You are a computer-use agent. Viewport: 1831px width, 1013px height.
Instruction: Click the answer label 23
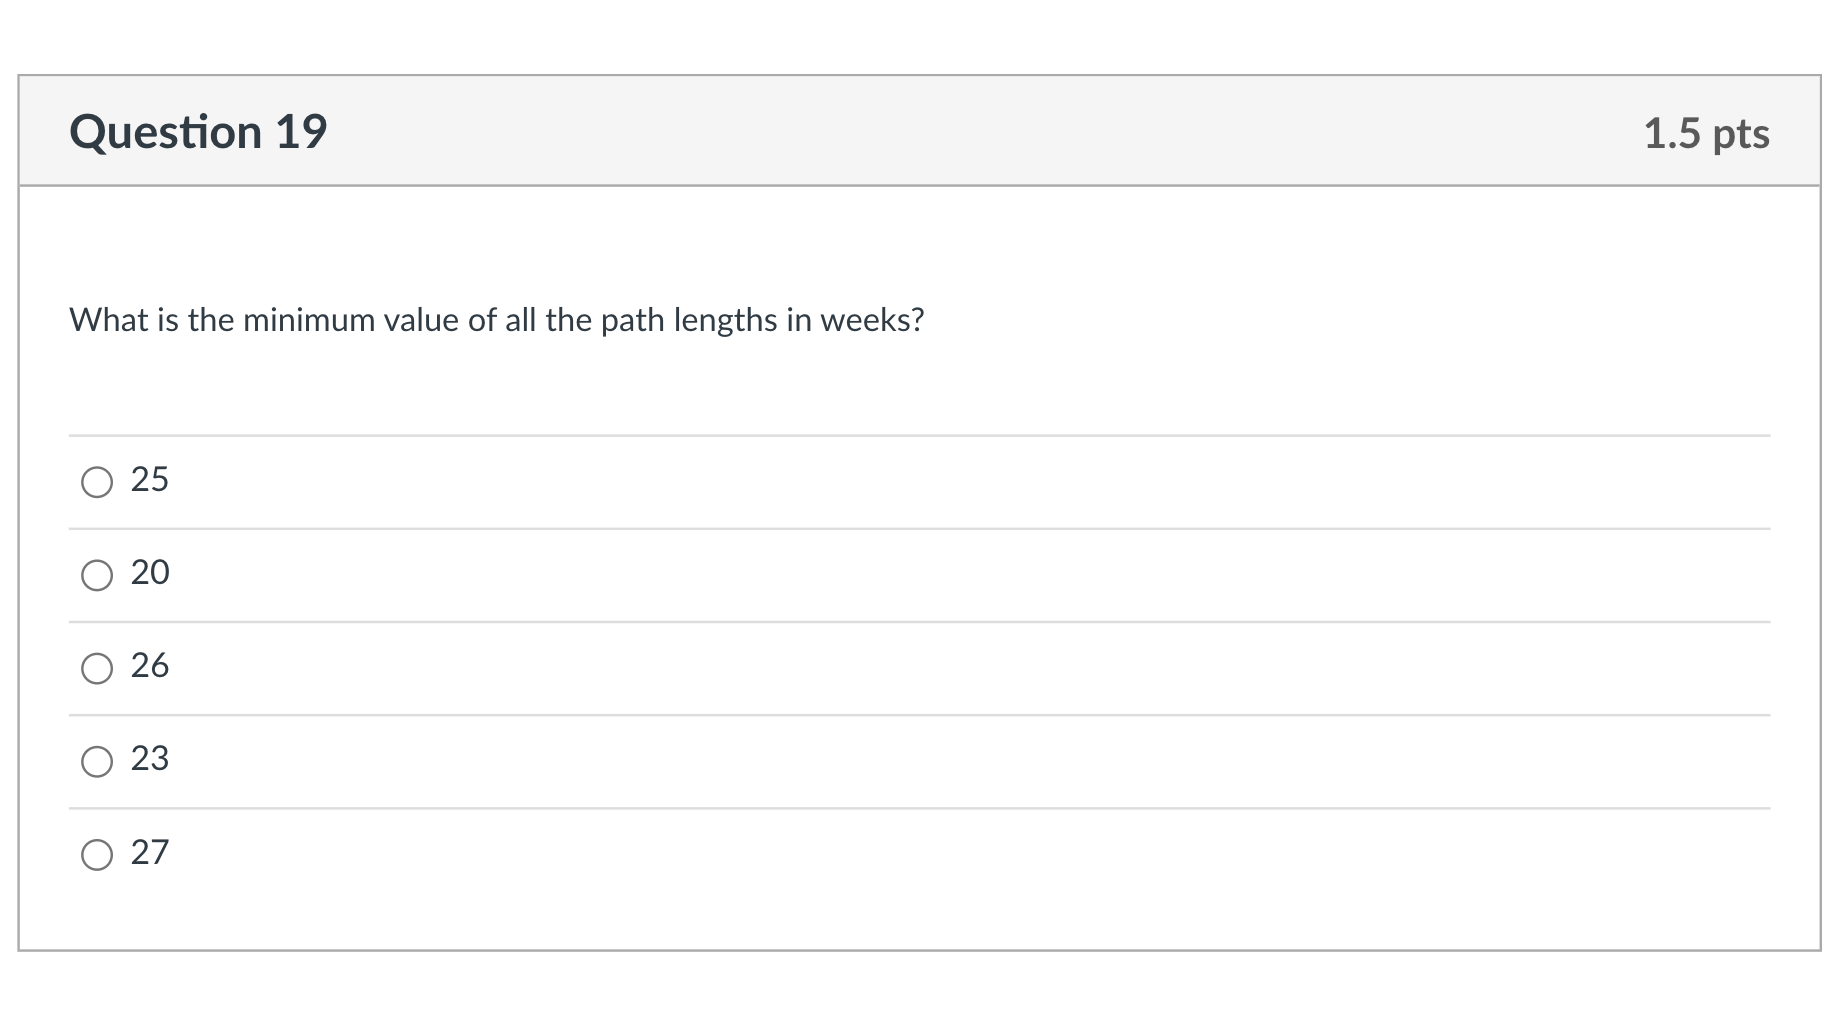(149, 759)
